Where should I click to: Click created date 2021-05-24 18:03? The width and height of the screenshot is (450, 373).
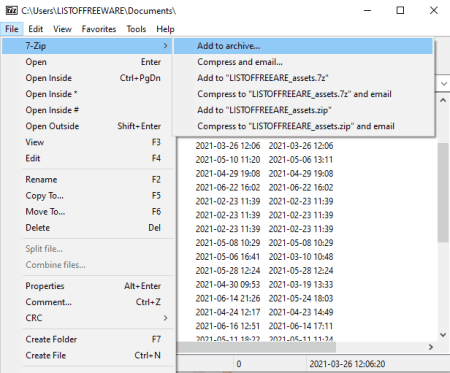pyautogui.click(x=301, y=298)
